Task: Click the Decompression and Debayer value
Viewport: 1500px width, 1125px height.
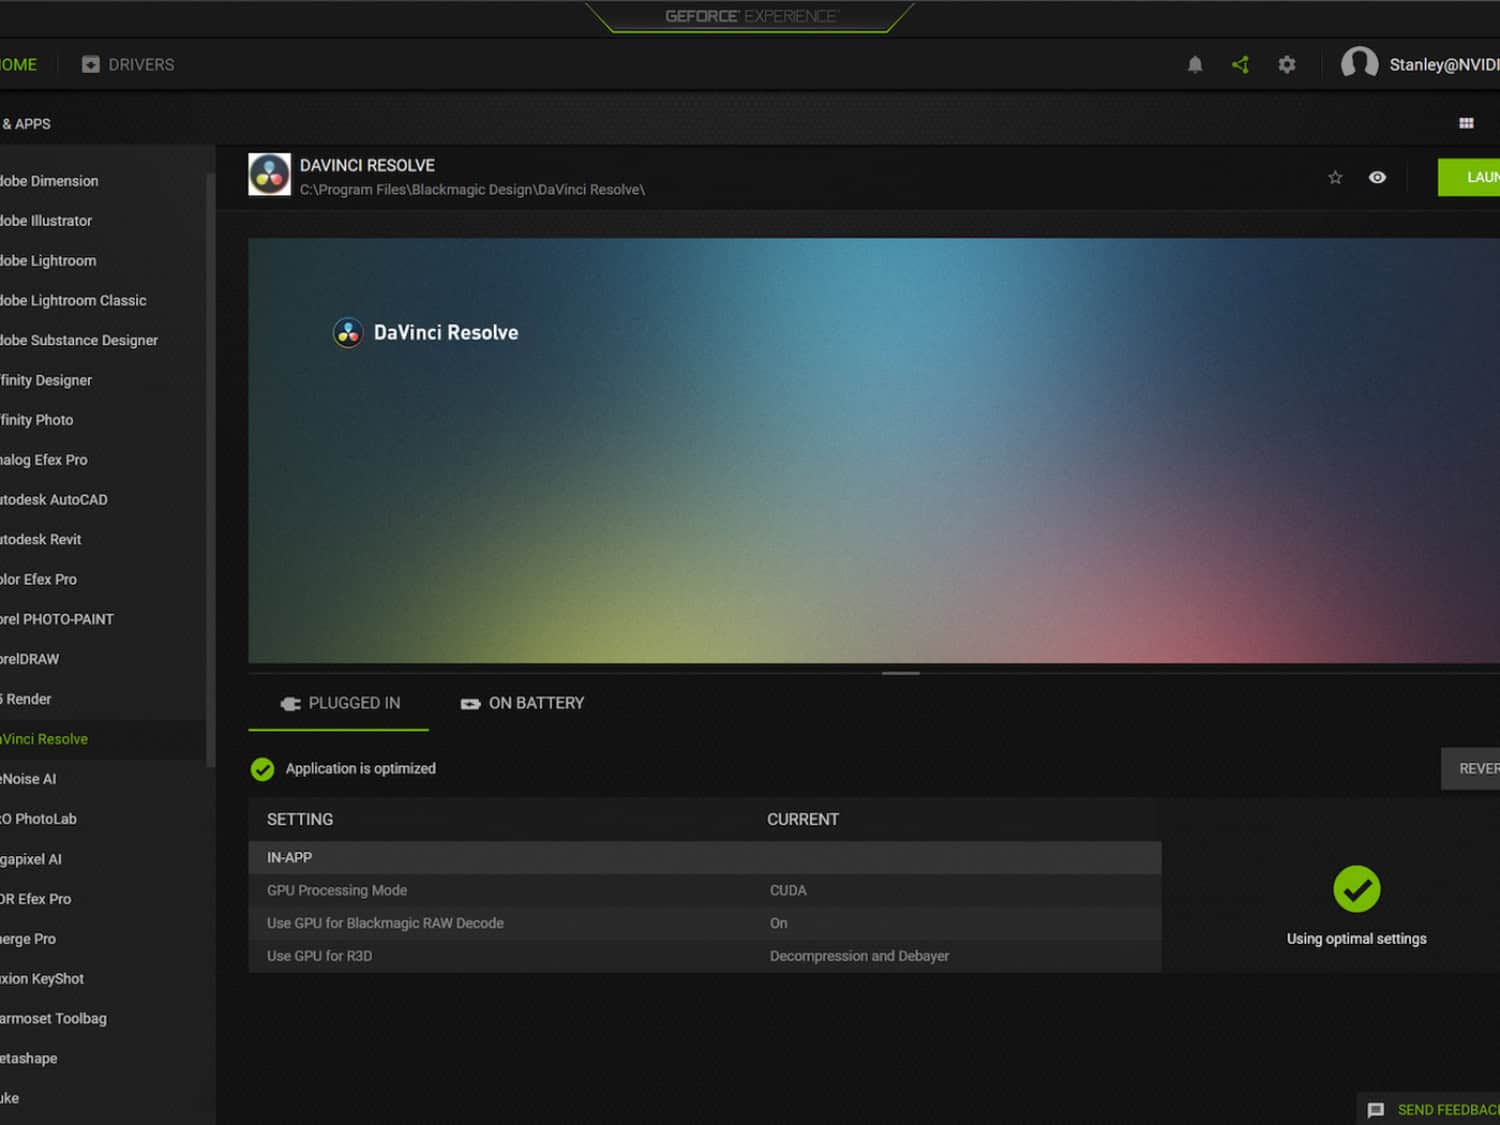Action: [x=859, y=957]
